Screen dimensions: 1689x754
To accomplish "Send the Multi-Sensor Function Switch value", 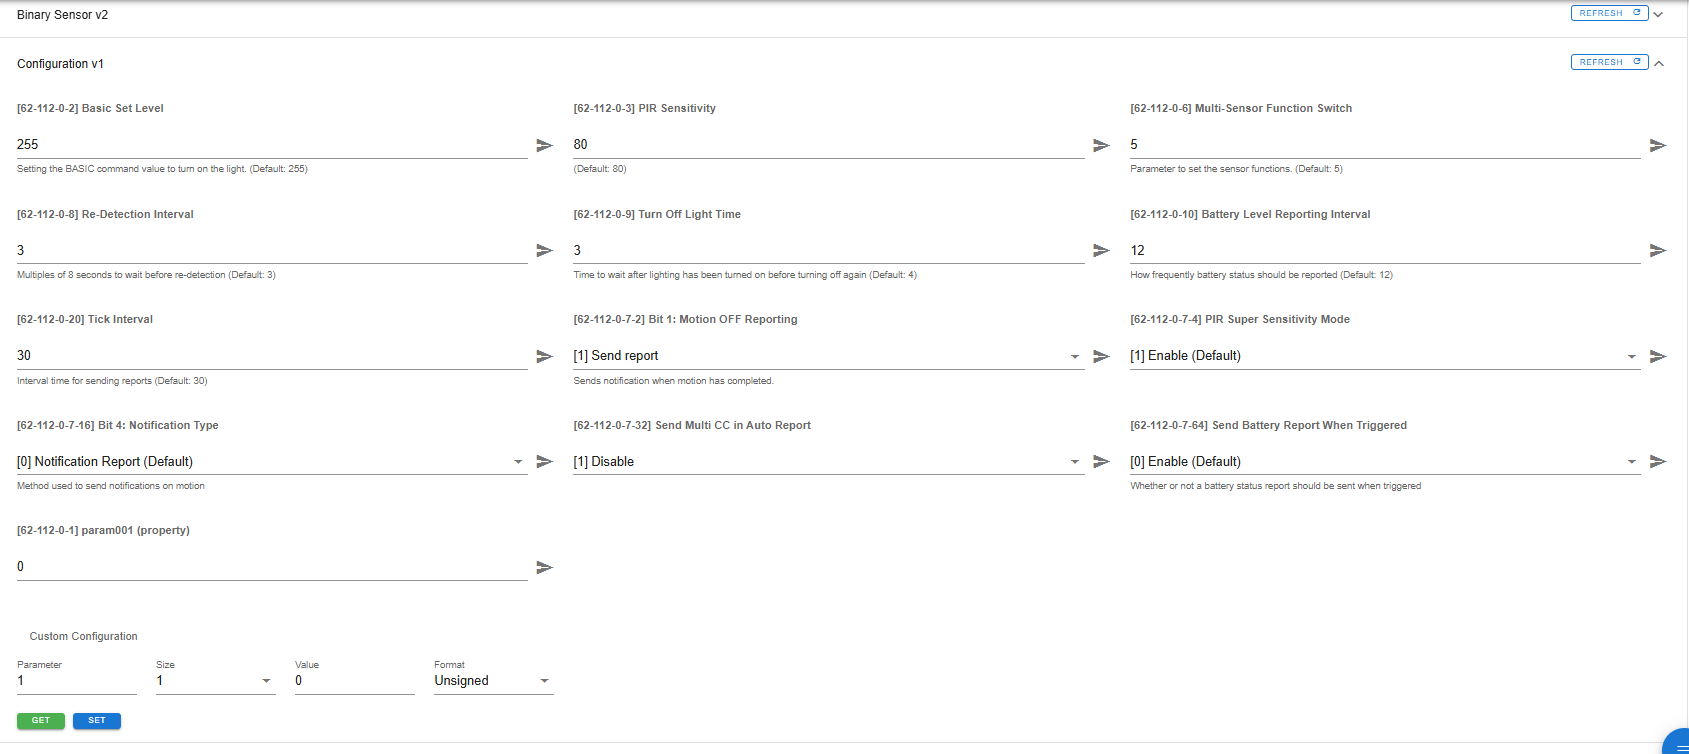I will 1657,145.
